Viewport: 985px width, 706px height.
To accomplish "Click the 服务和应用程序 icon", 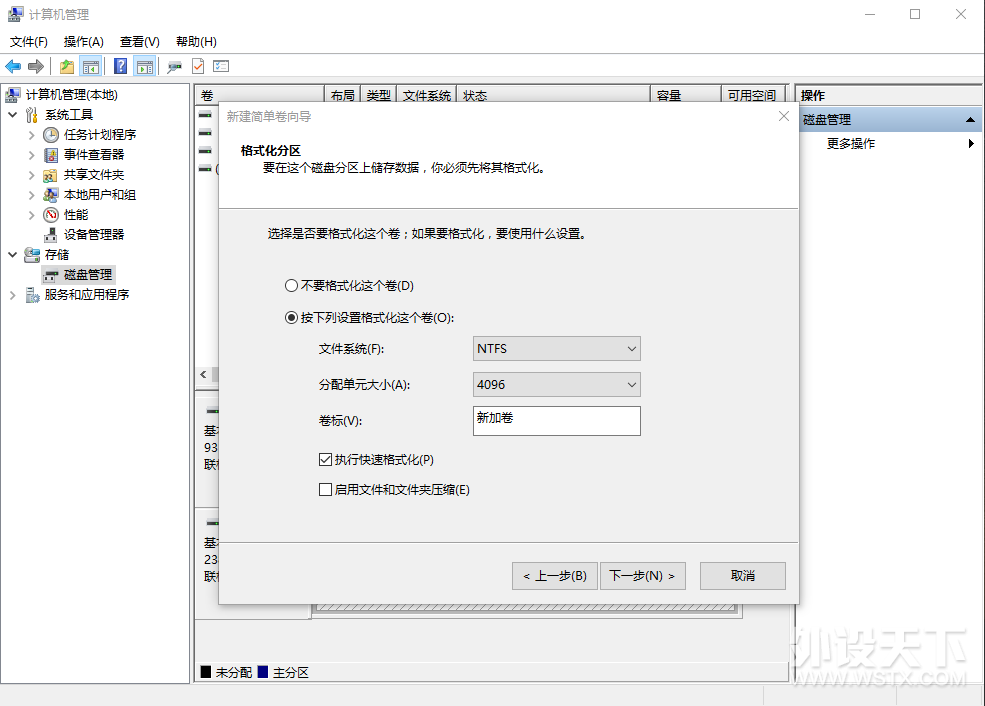I will [x=32, y=295].
